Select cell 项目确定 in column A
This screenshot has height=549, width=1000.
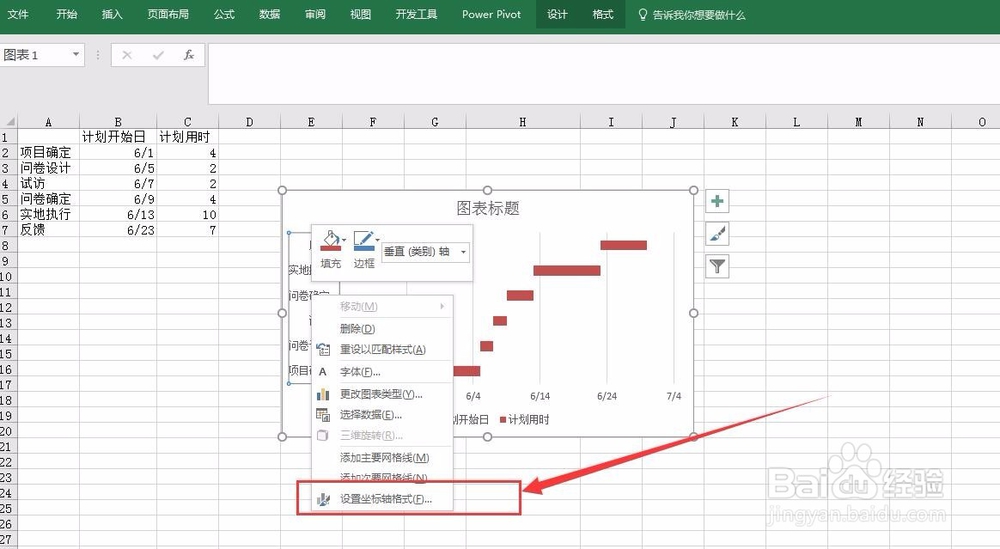(48, 152)
